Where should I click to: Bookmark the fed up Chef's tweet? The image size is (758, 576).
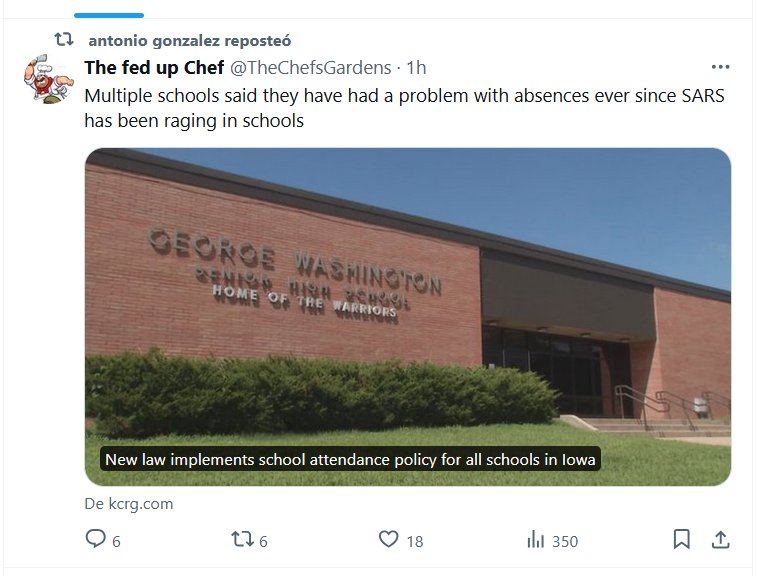point(681,540)
